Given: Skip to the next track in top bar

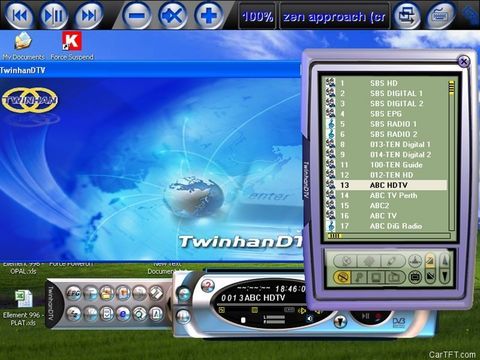Looking at the screenshot, I should [x=89, y=15].
